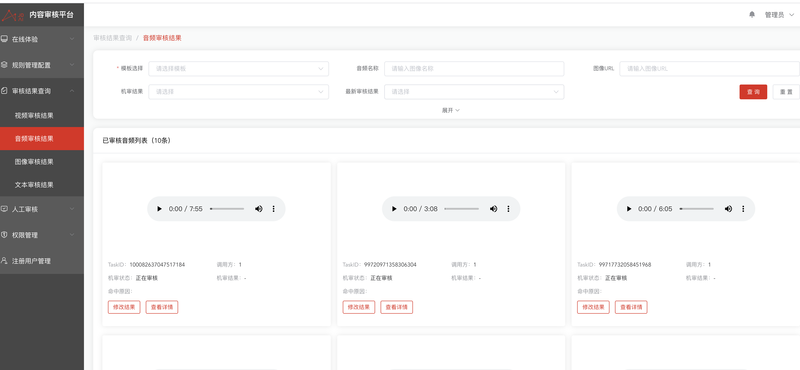The height and width of the screenshot is (370, 800).
Task: Play the 7:55 audio clip
Action: [159, 209]
